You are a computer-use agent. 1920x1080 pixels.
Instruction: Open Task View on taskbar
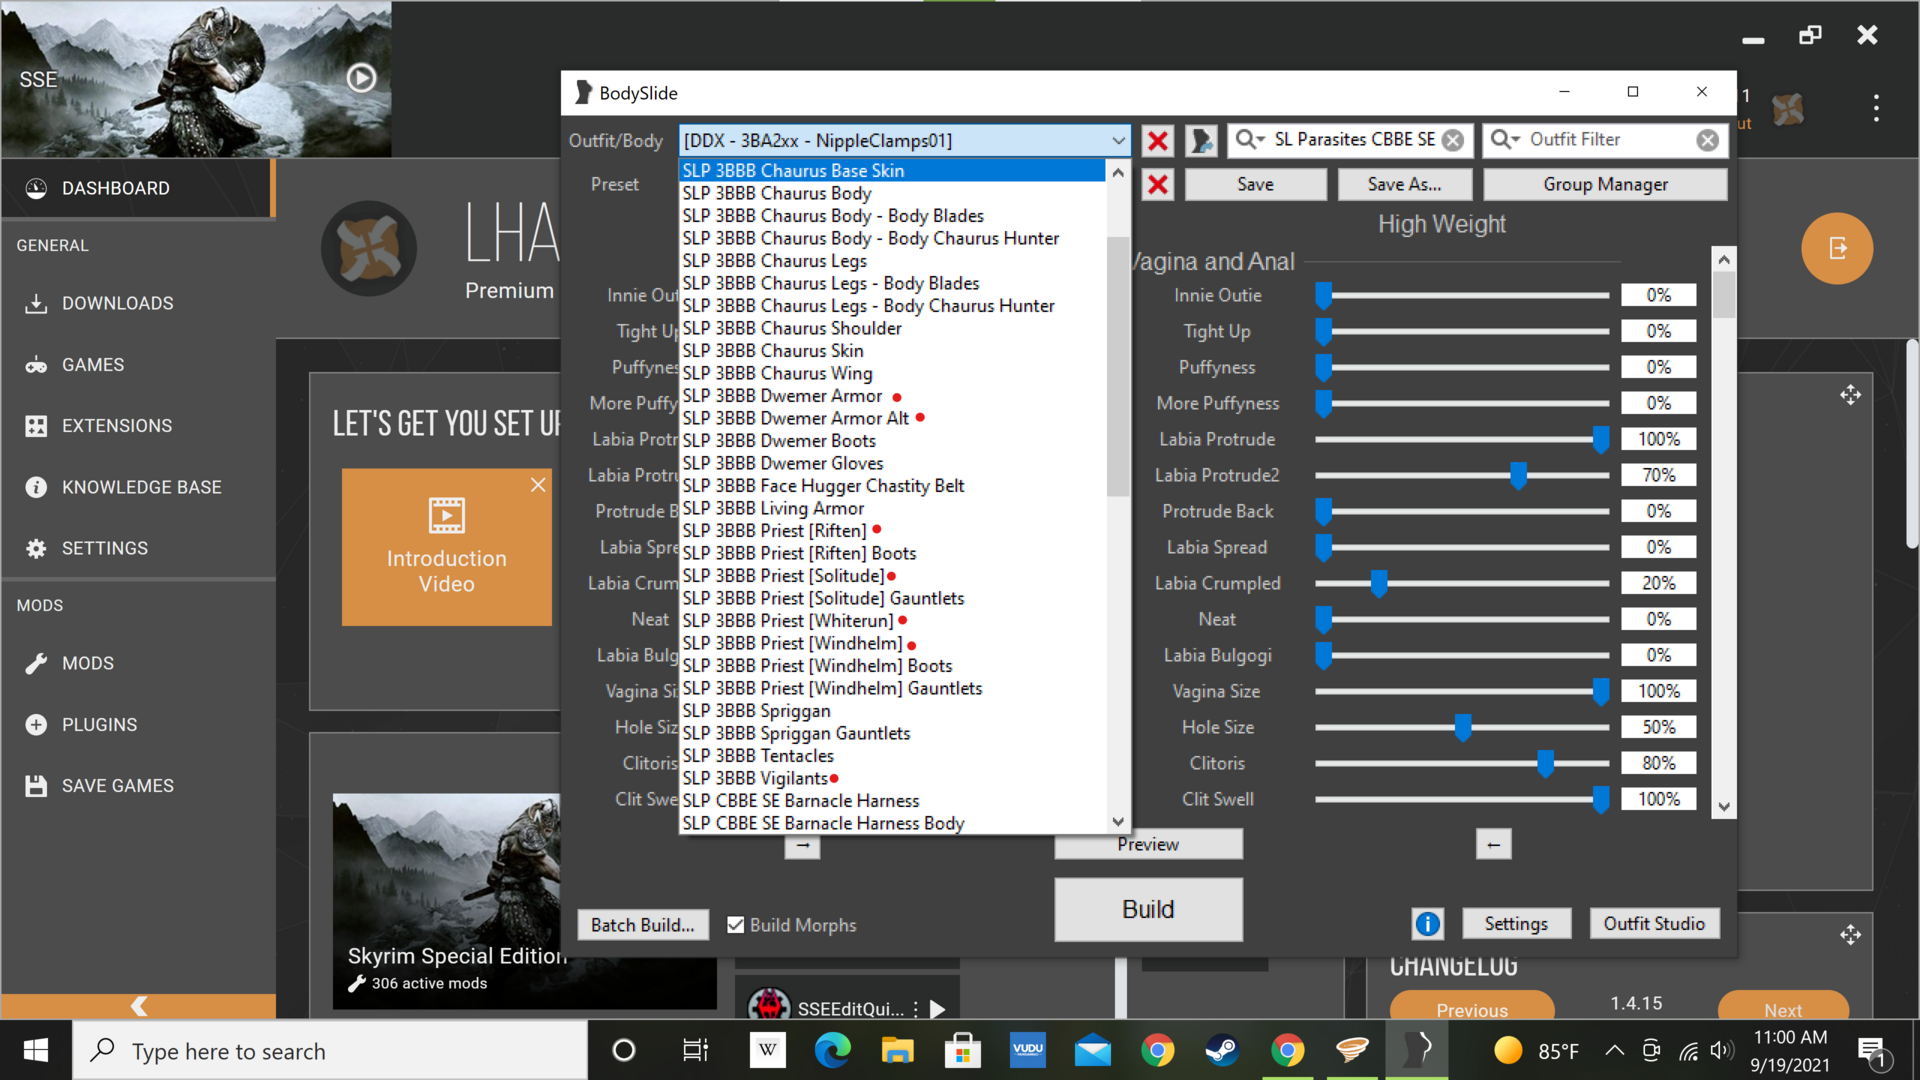click(695, 1050)
